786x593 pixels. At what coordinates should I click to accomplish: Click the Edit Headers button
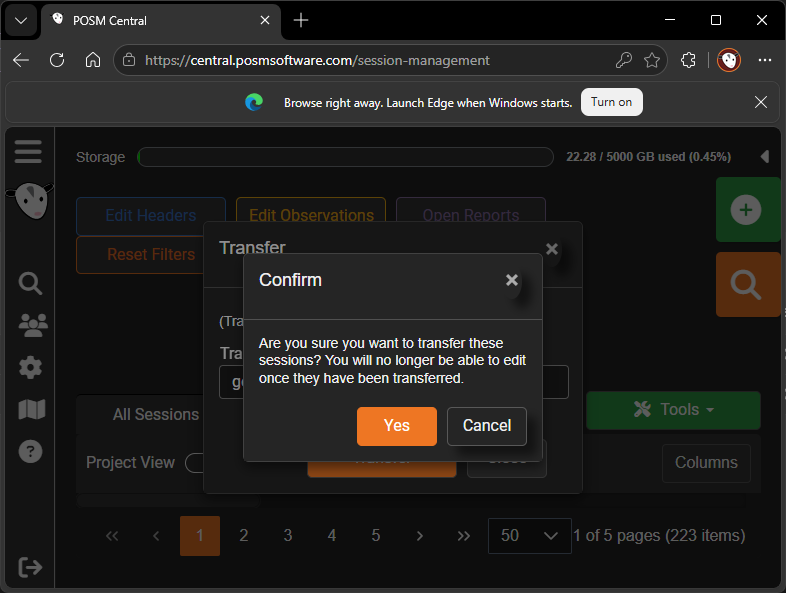151,216
